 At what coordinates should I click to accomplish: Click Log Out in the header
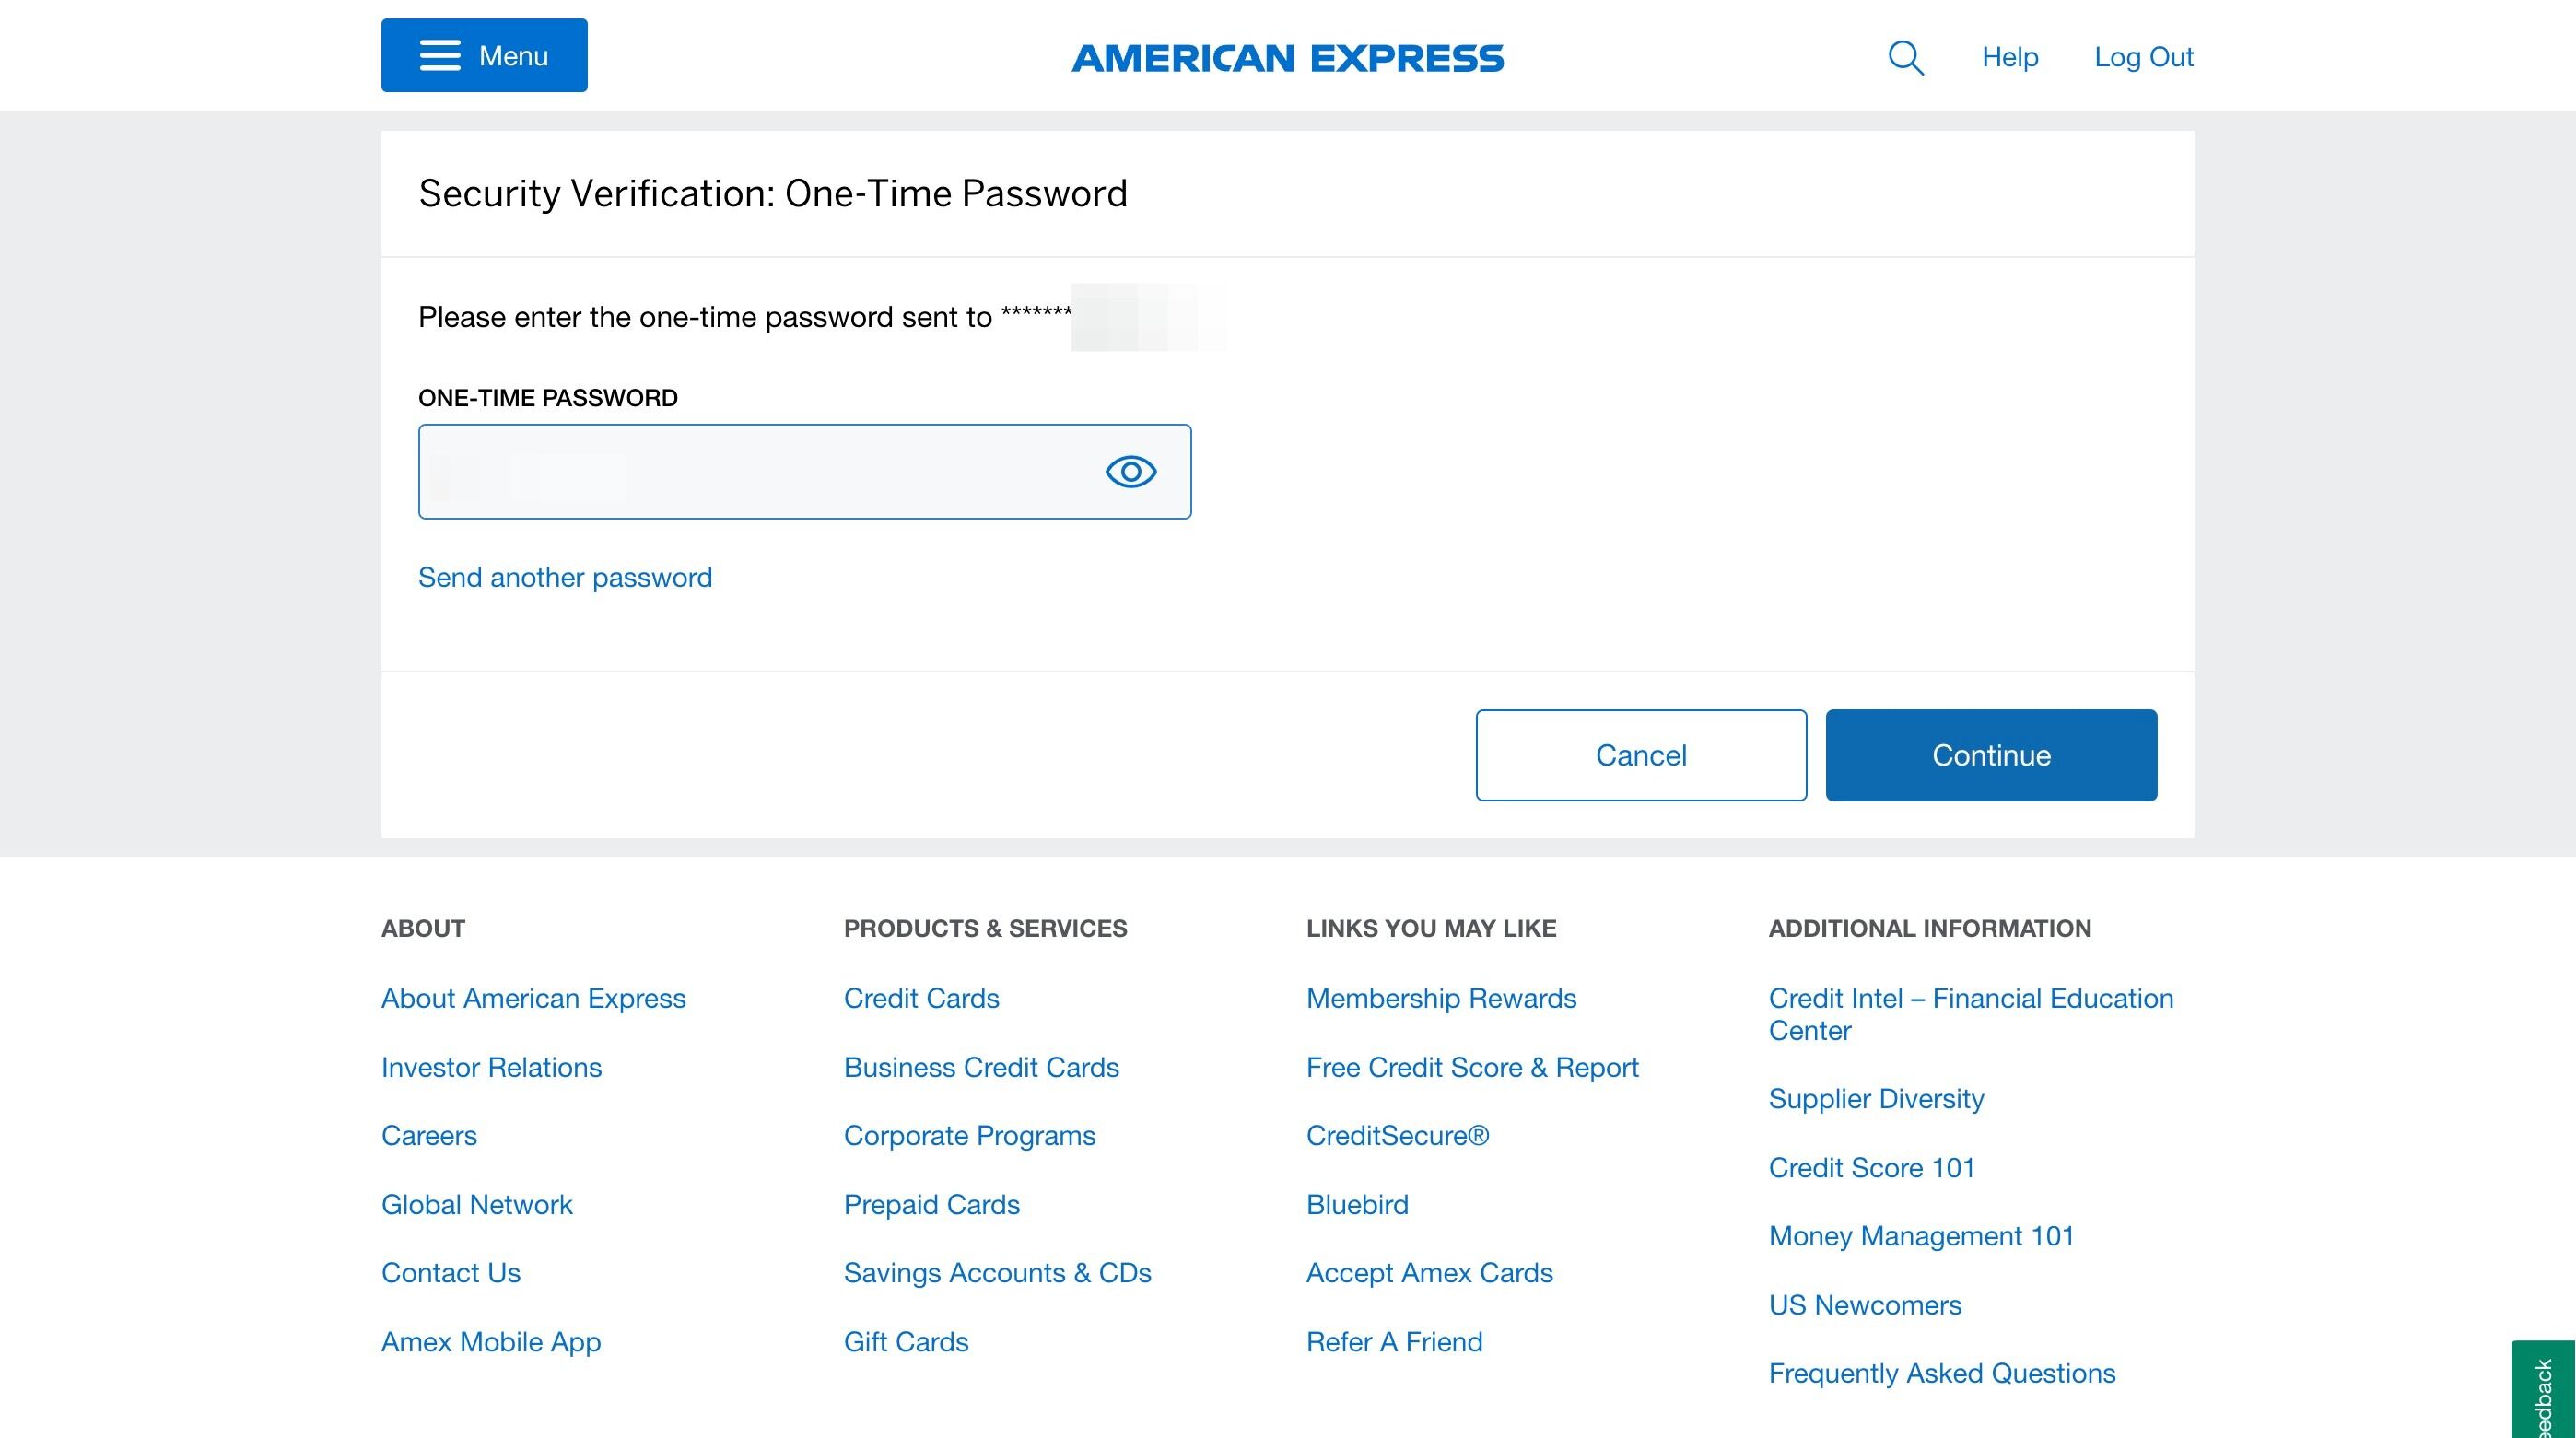tap(2143, 57)
